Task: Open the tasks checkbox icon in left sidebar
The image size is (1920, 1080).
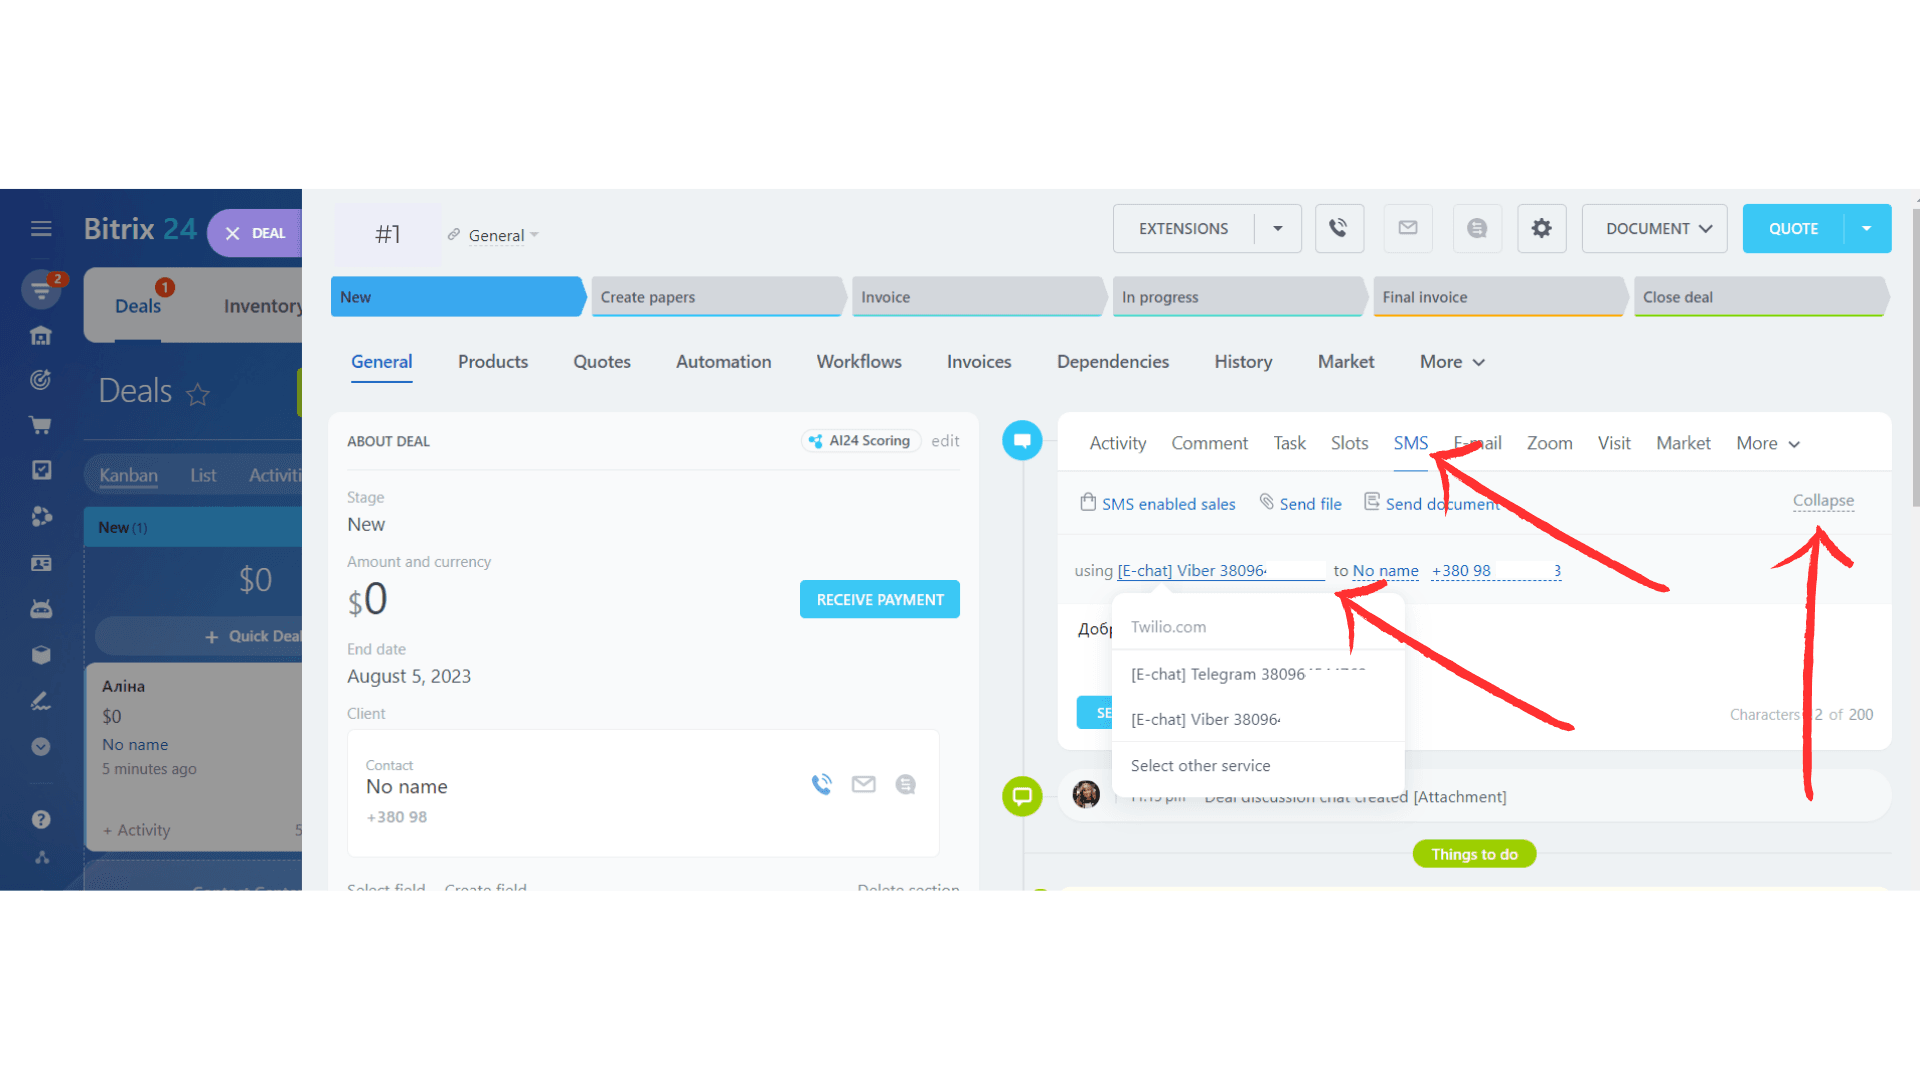Action: coord(41,470)
